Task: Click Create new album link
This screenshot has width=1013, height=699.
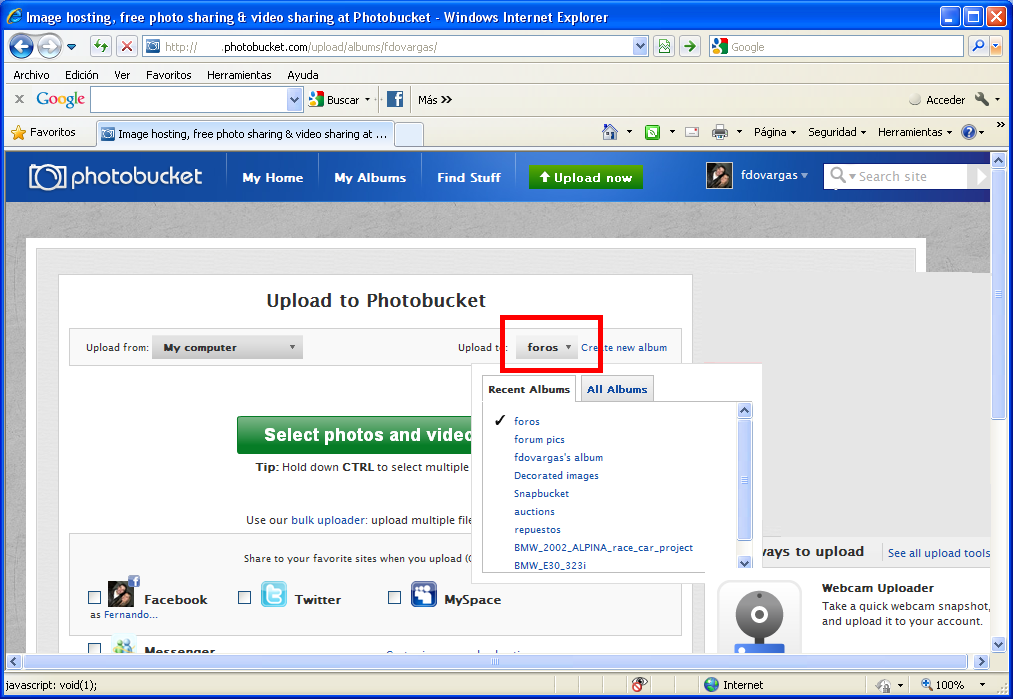Action: pyautogui.click(x=624, y=348)
